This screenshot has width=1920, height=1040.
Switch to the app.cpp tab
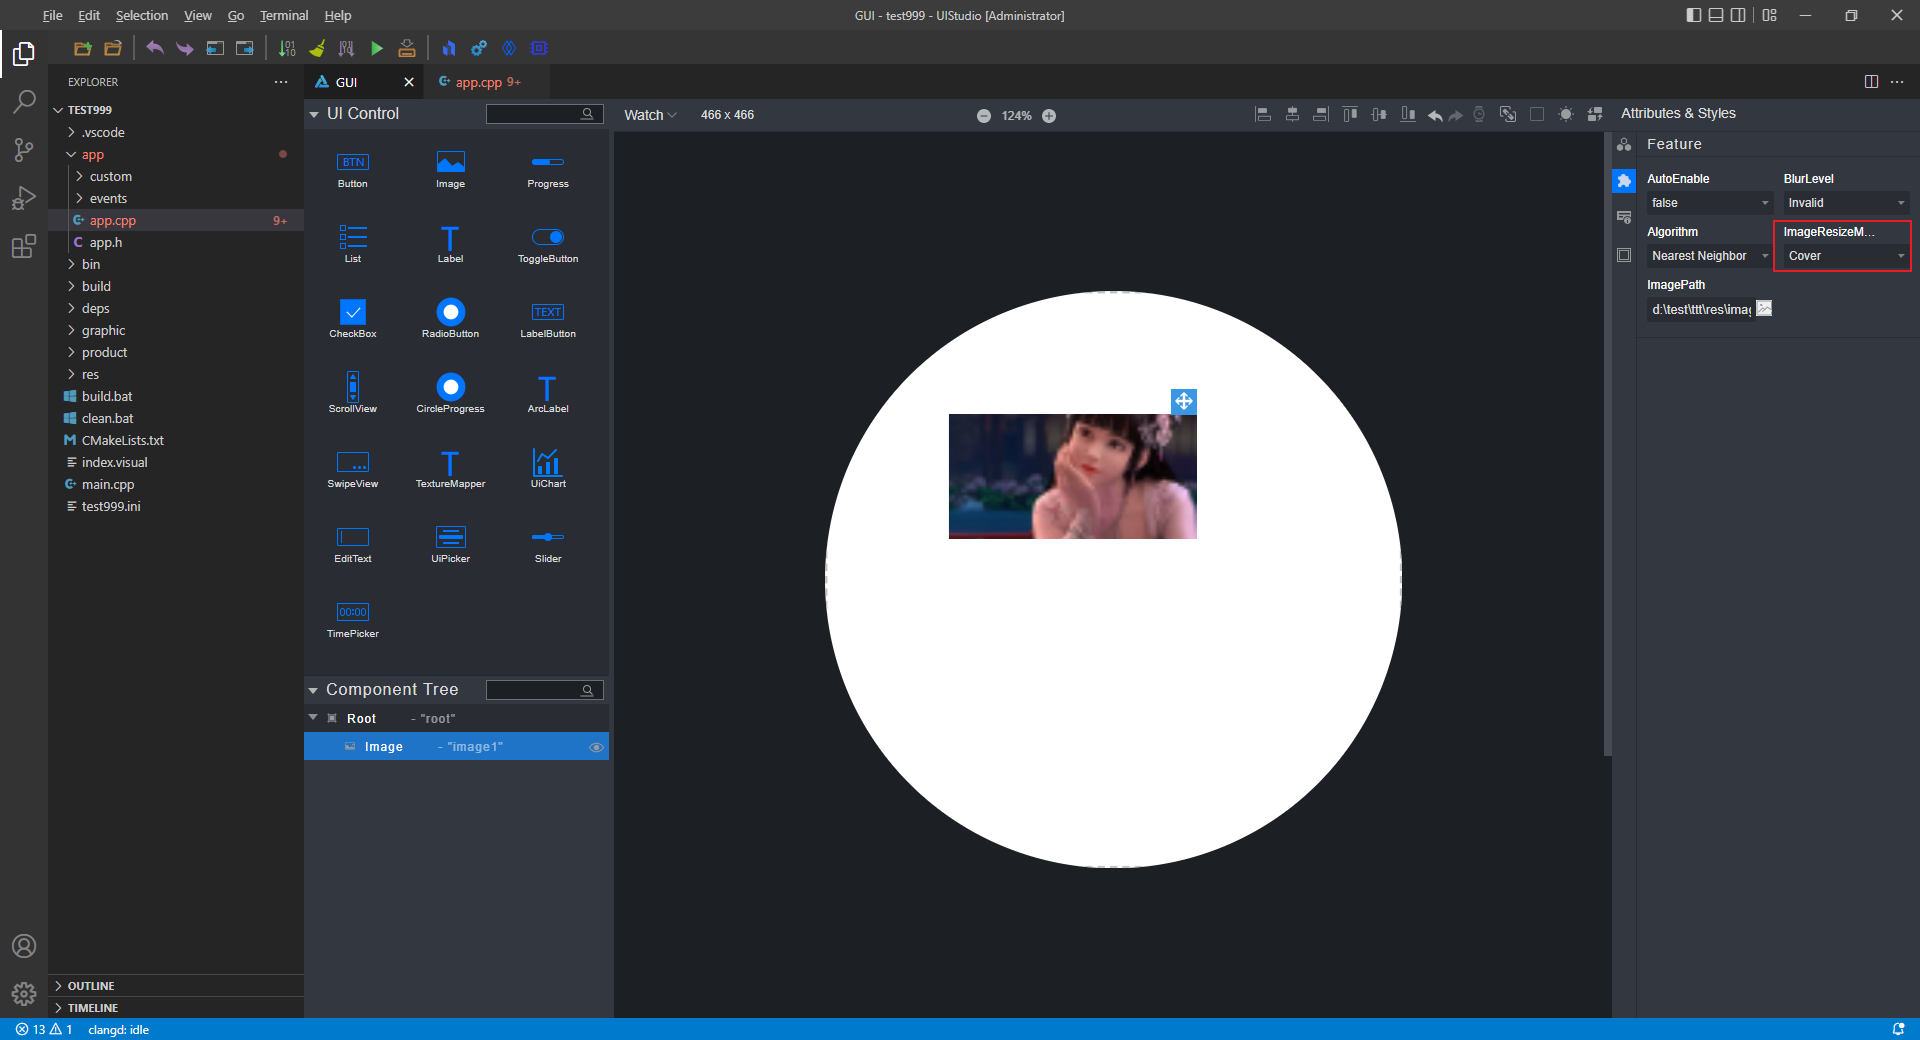pyautogui.click(x=480, y=82)
